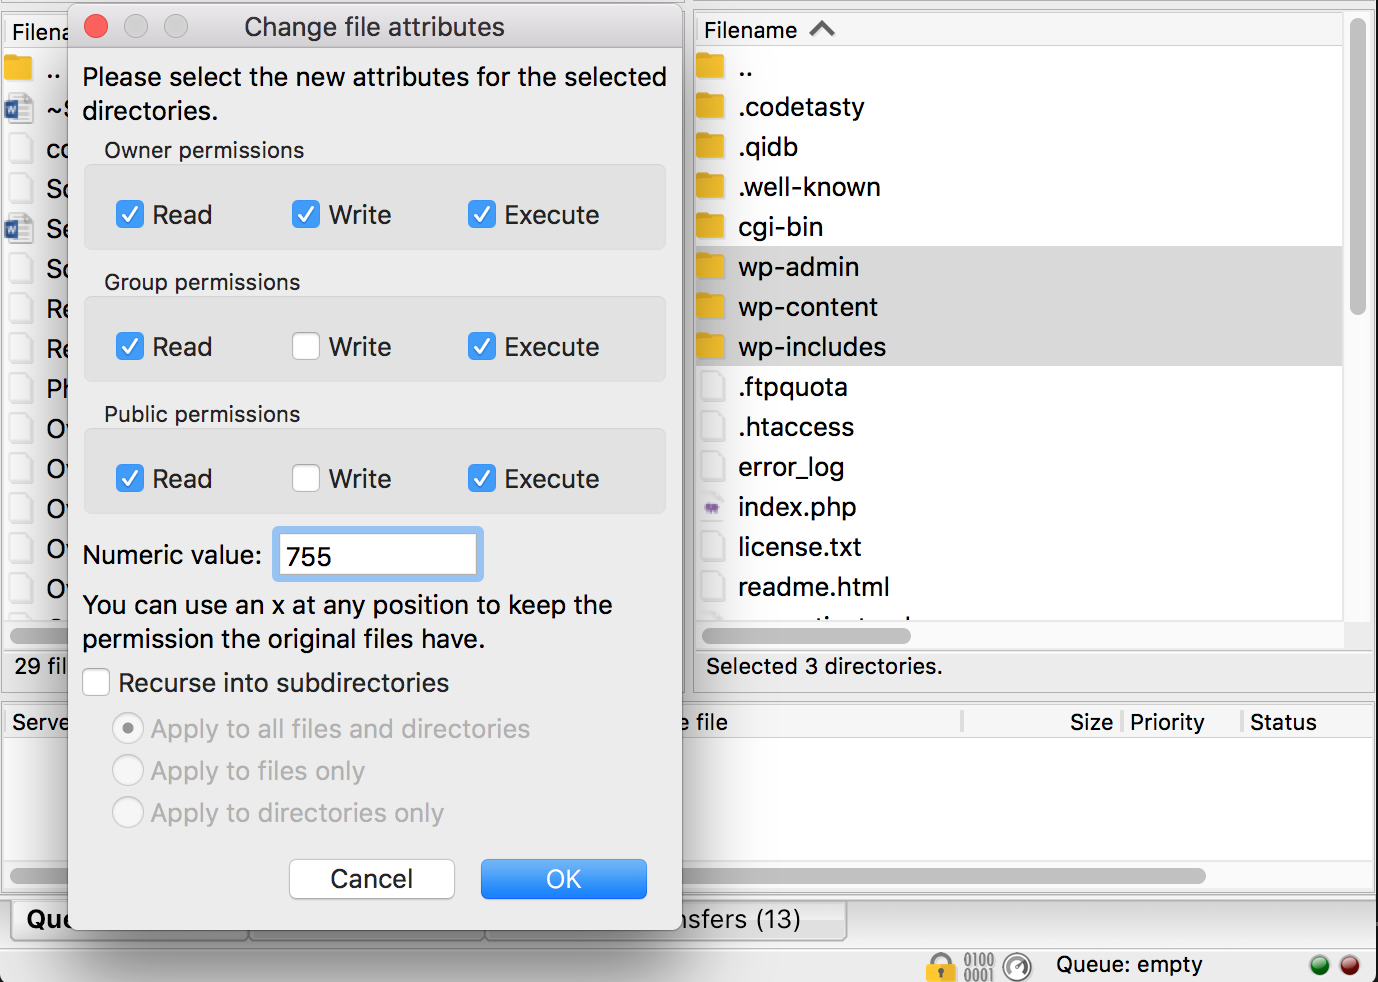Screen dimensions: 1378x982
Task: Click the .codetasty folder icon
Action: point(710,107)
